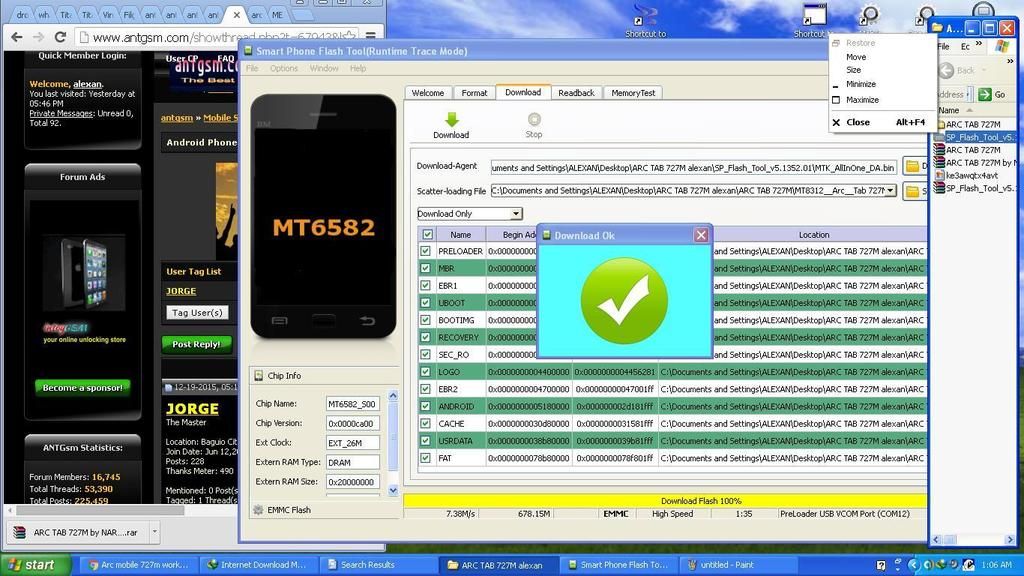Uncheck the ANDROID row checkbox

(x=426, y=406)
